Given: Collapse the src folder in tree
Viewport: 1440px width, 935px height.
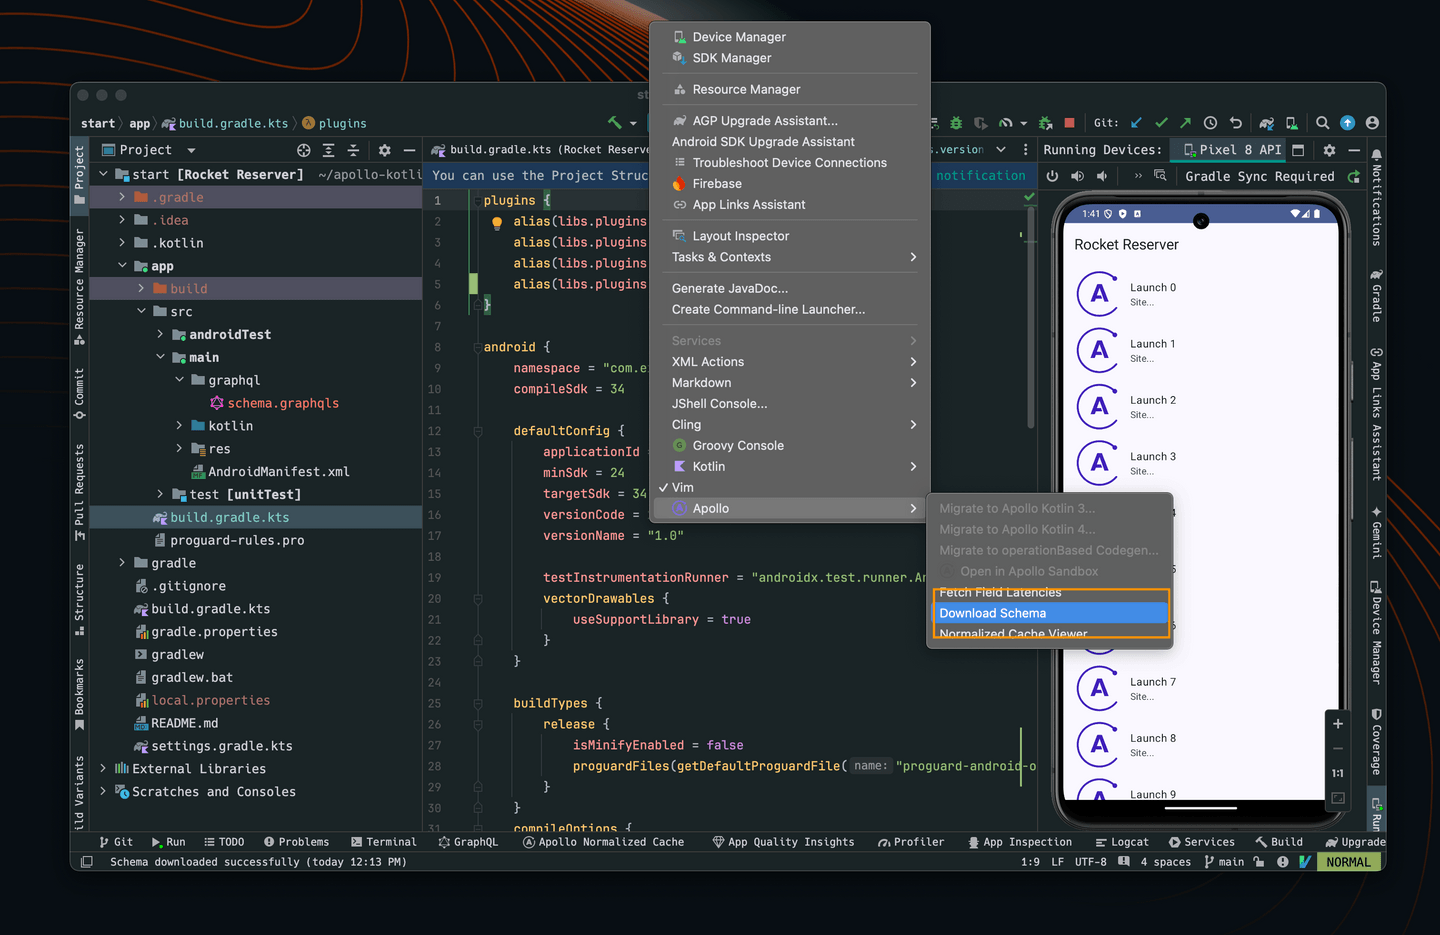Looking at the screenshot, I should pyautogui.click(x=142, y=312).
